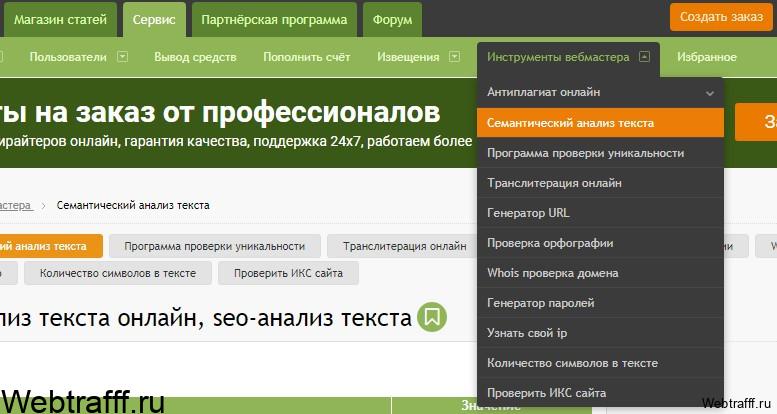The height and width of the screenshot is (414, 777).
Task: Click Инструменты вебмастера menu header
Action: point(558,57)
